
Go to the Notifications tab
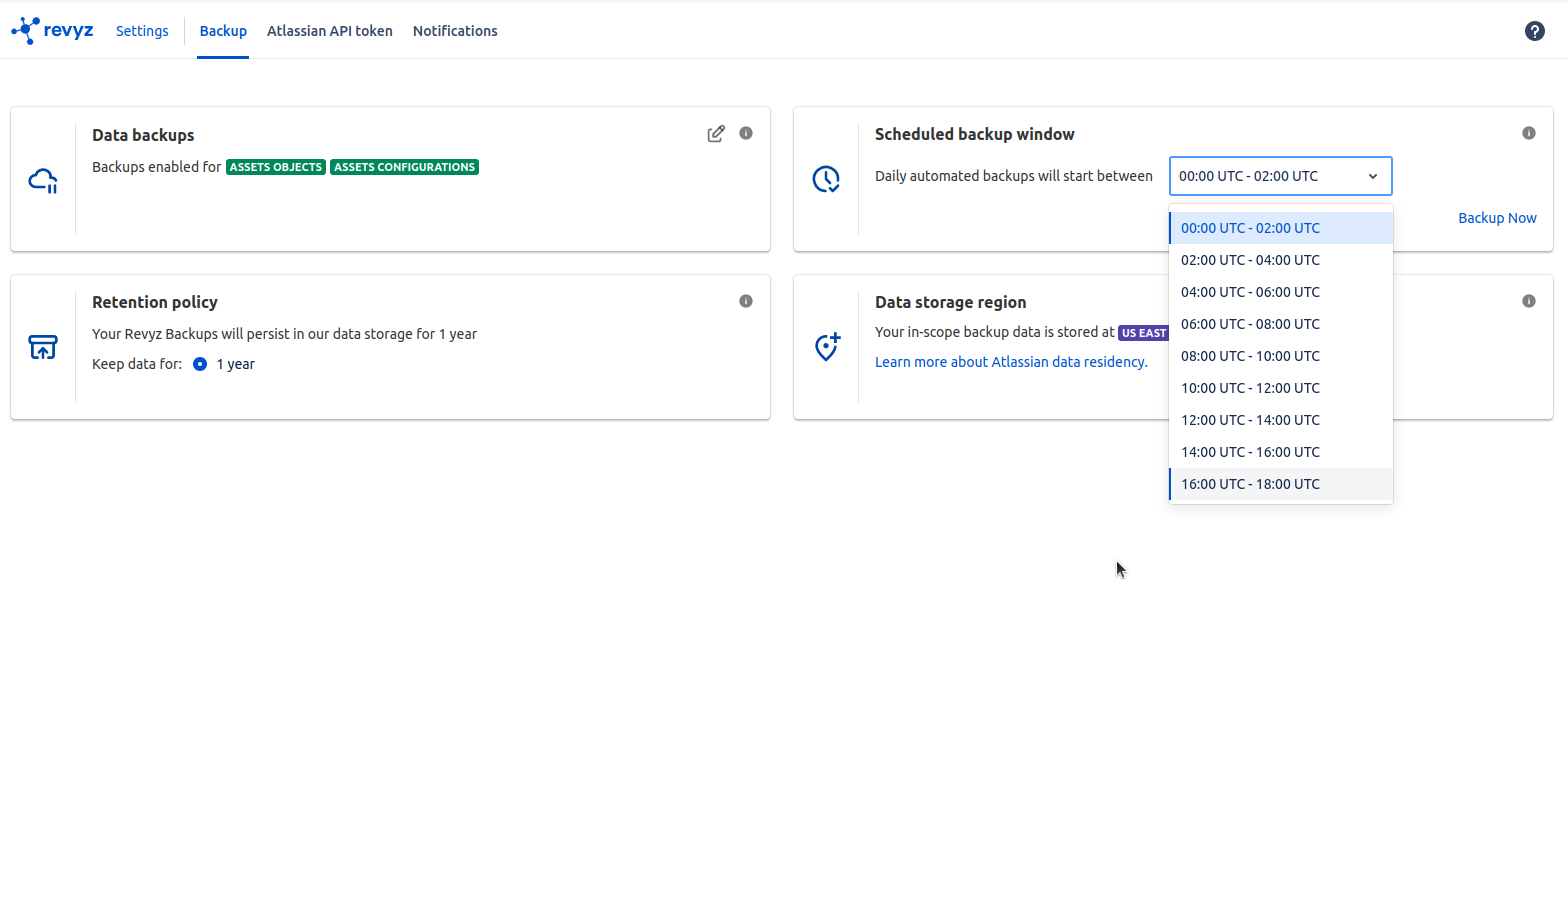[455, 31]
